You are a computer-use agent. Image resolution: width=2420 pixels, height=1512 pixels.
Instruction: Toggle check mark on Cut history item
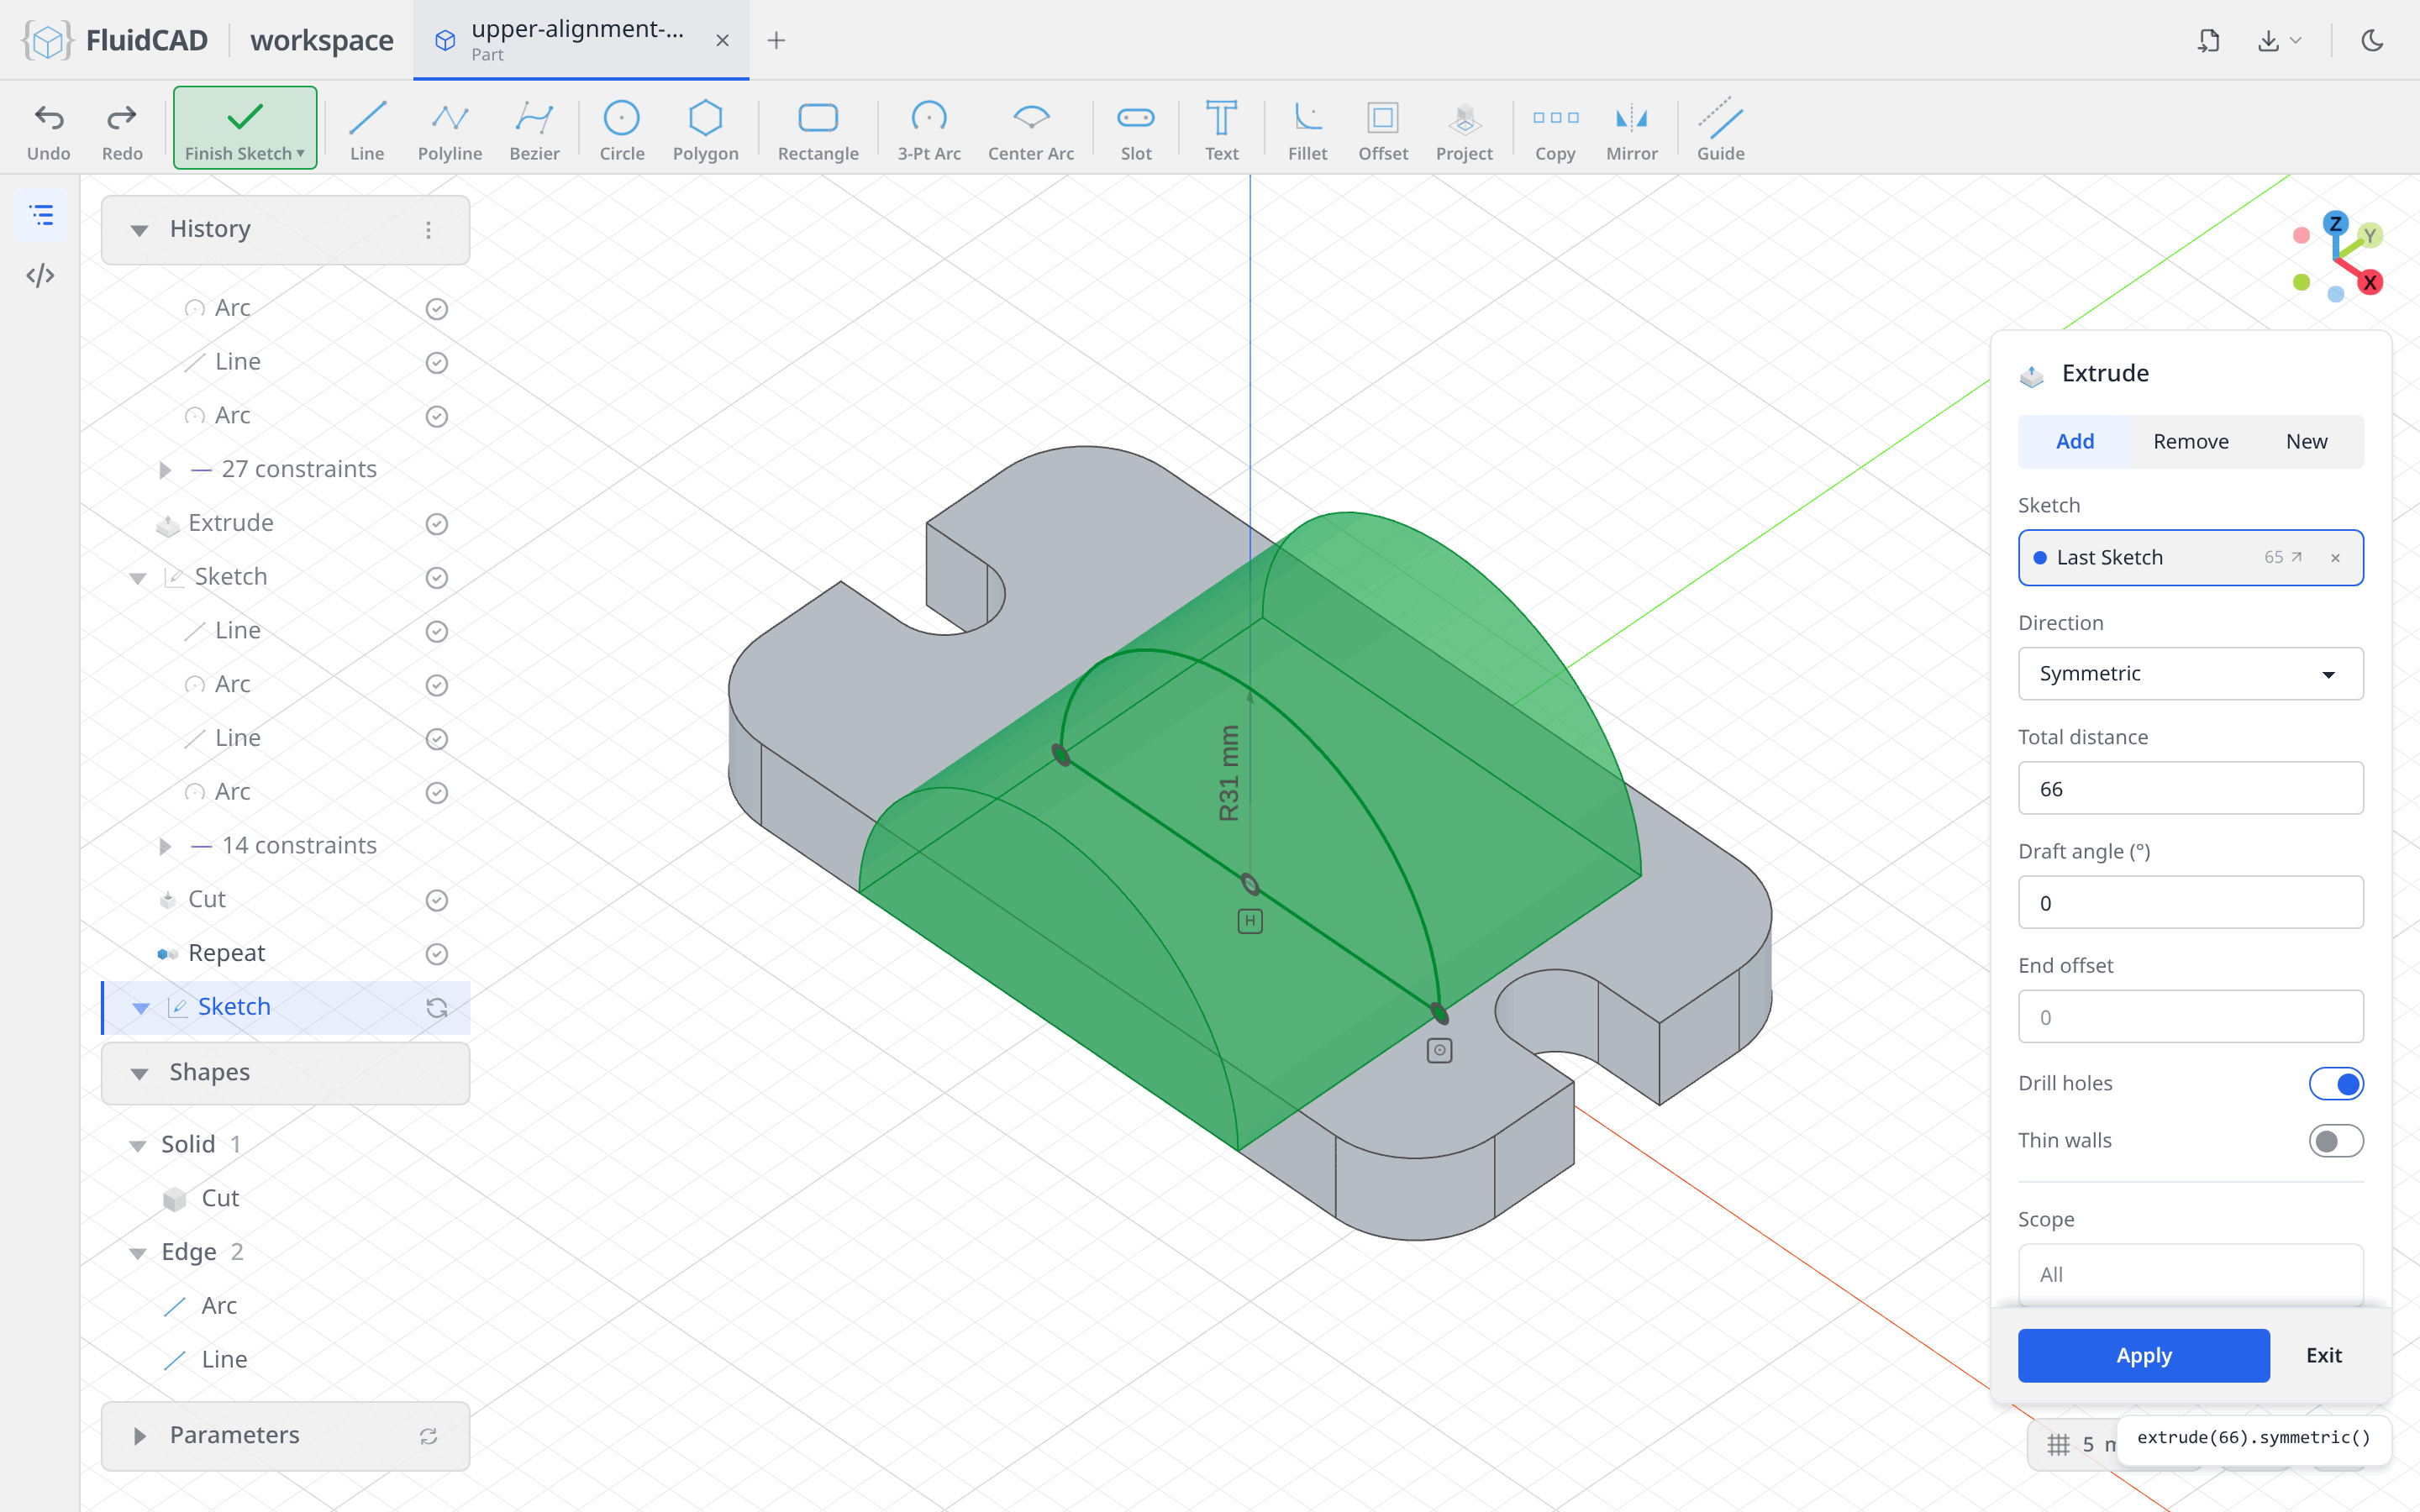436,900
